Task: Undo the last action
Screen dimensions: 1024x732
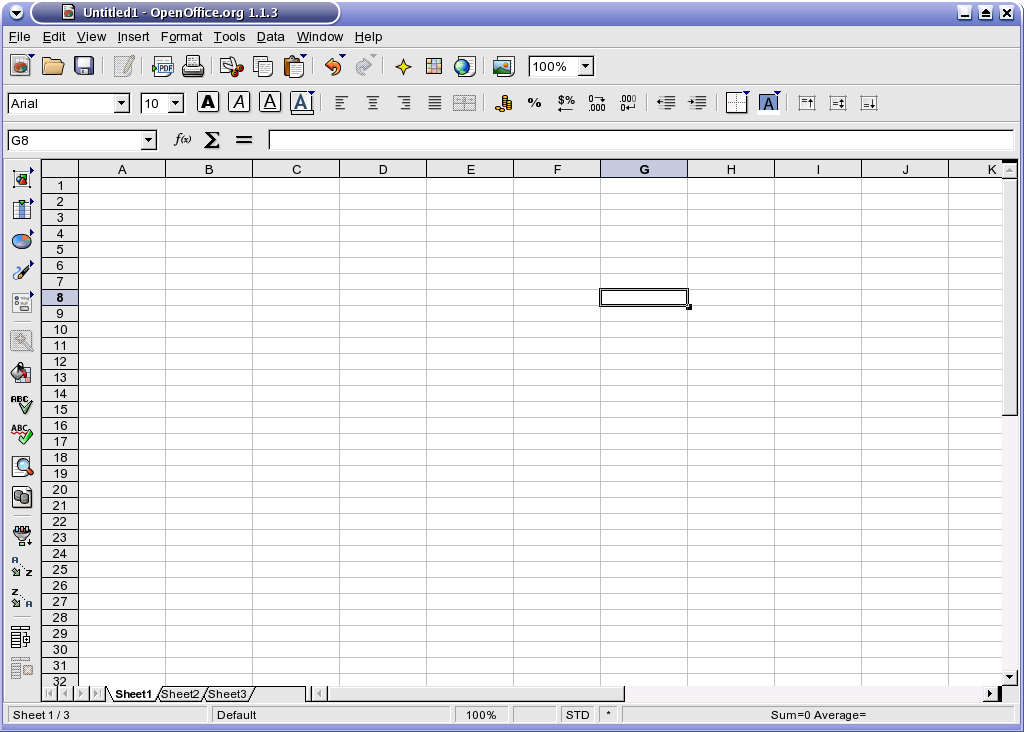Action: pos(334,66)
